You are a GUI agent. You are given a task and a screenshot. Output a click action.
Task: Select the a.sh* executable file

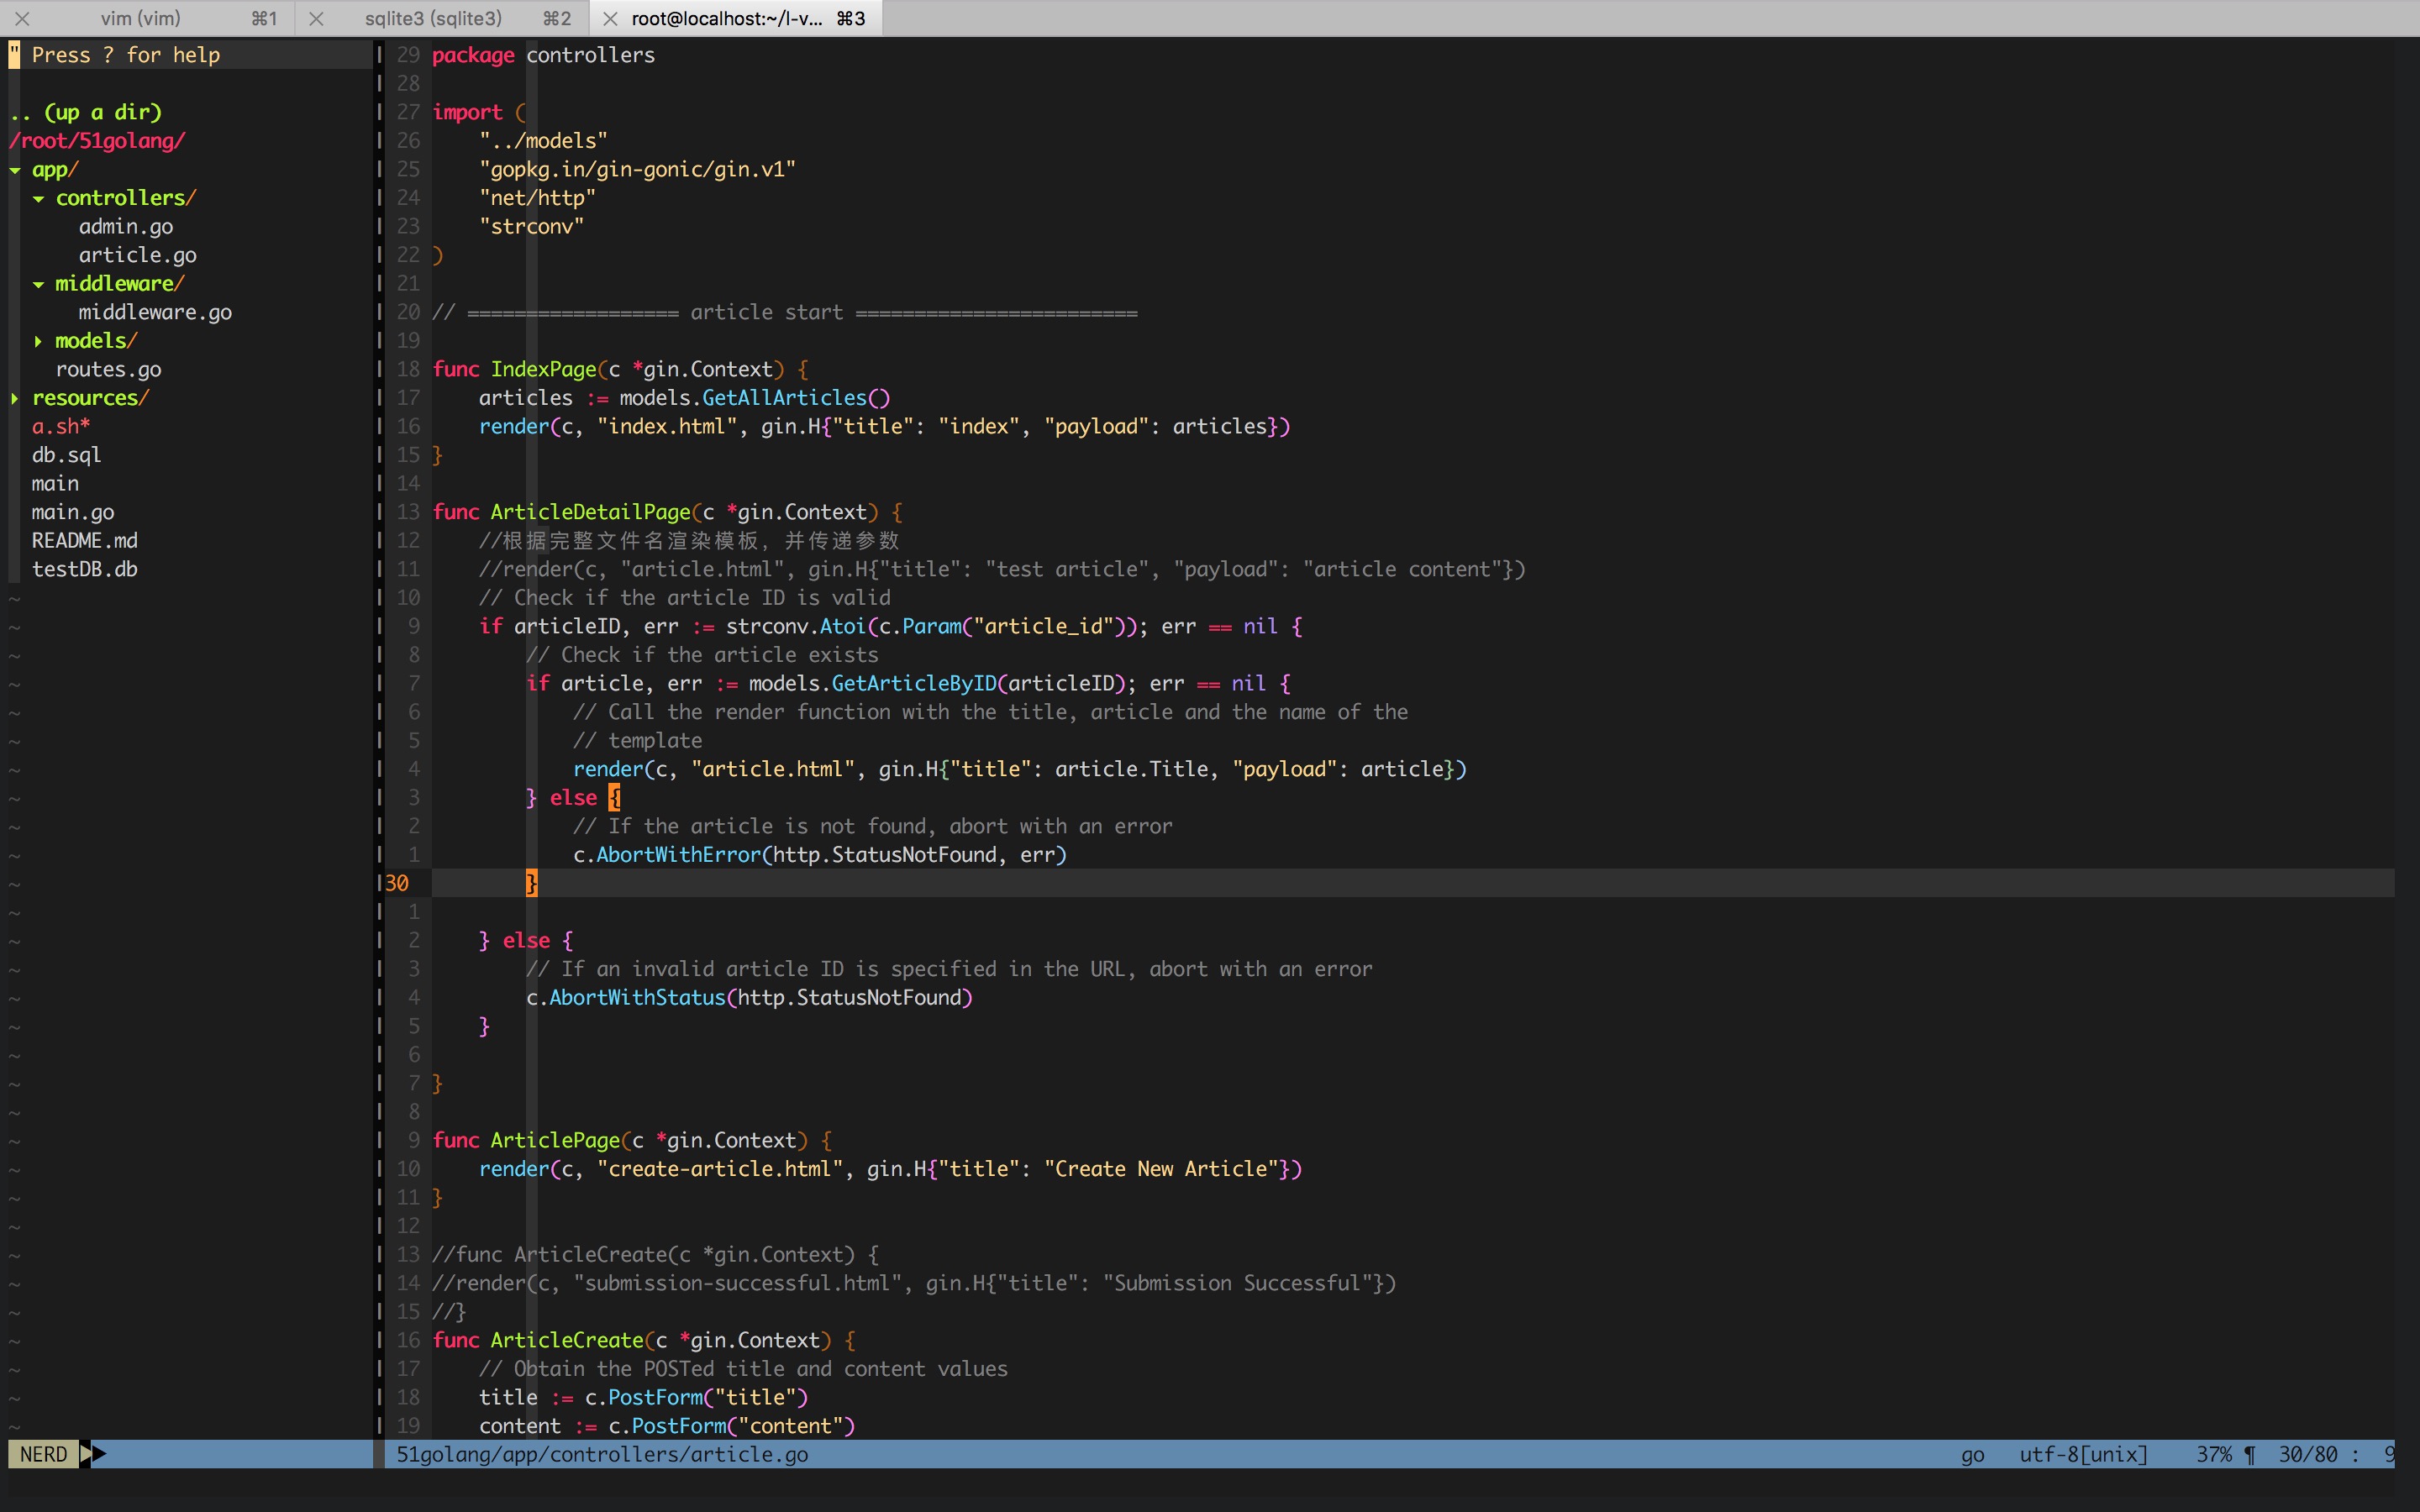(x=60, y=426)
